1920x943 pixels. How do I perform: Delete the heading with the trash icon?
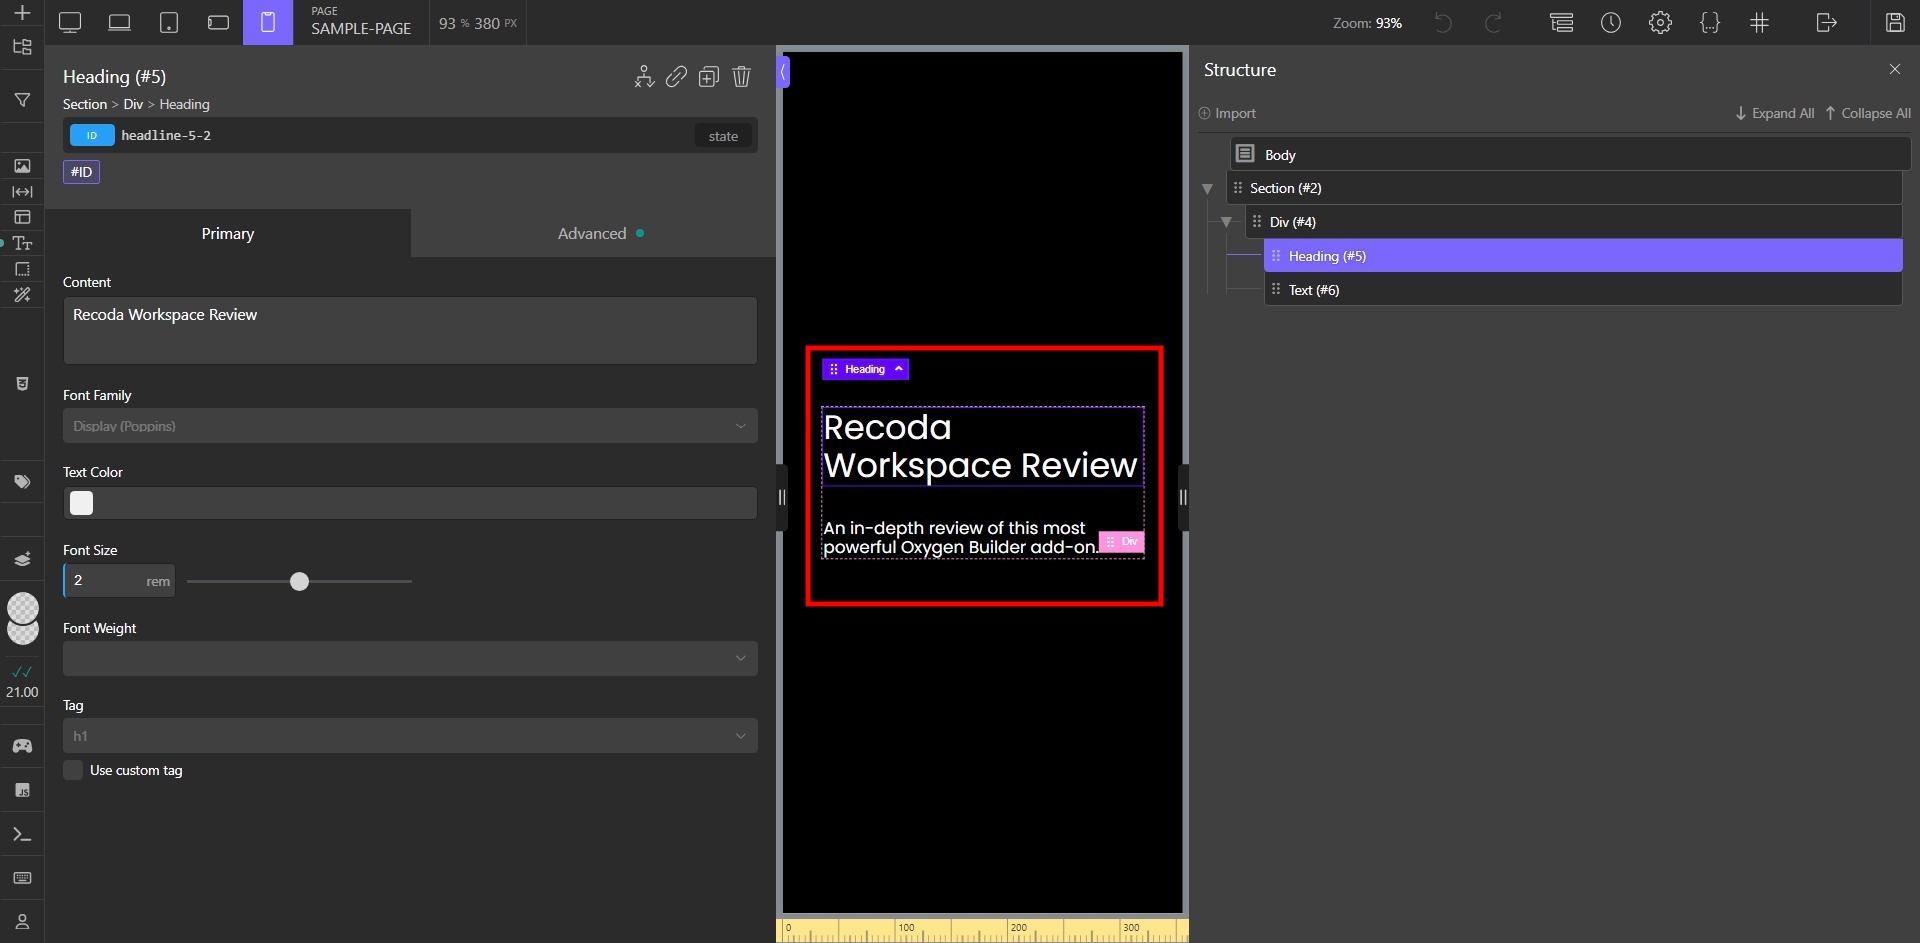[741, 76]
